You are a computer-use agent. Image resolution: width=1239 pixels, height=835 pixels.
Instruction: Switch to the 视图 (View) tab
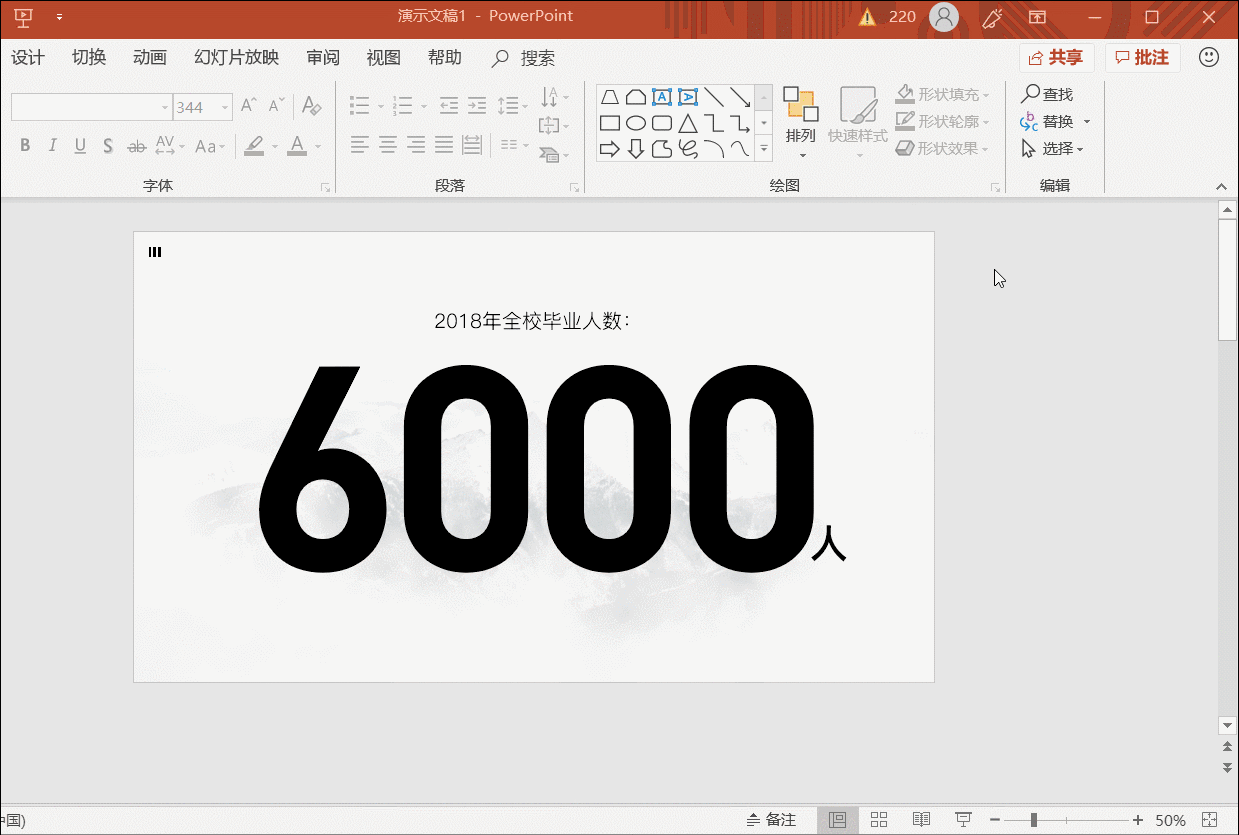pos(383,58)
